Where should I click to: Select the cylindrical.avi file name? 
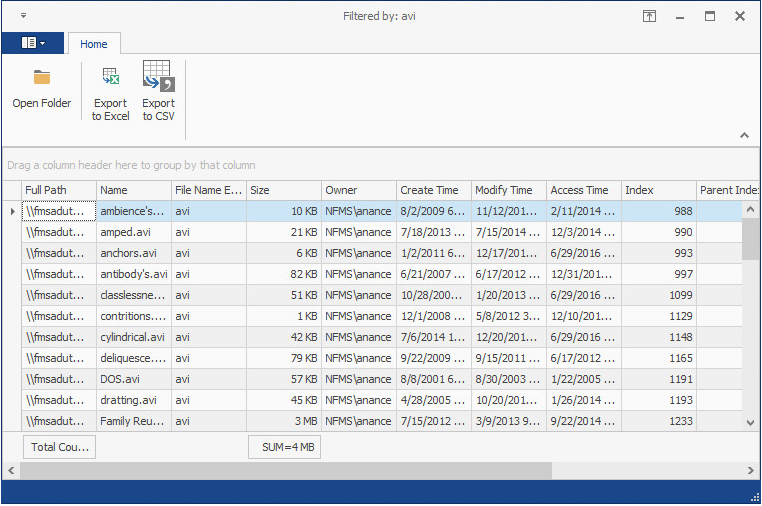coord(134,337)
